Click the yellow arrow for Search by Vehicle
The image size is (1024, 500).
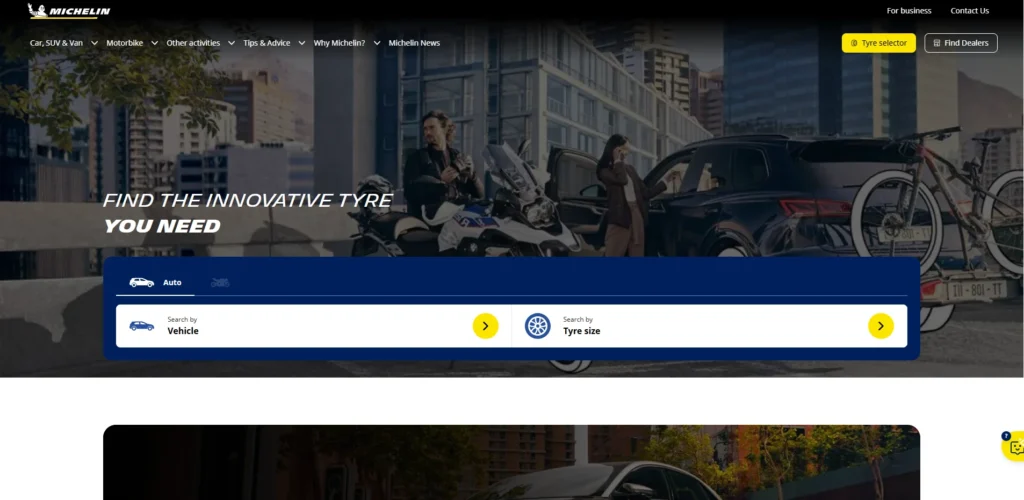click(x=485, y=326)
